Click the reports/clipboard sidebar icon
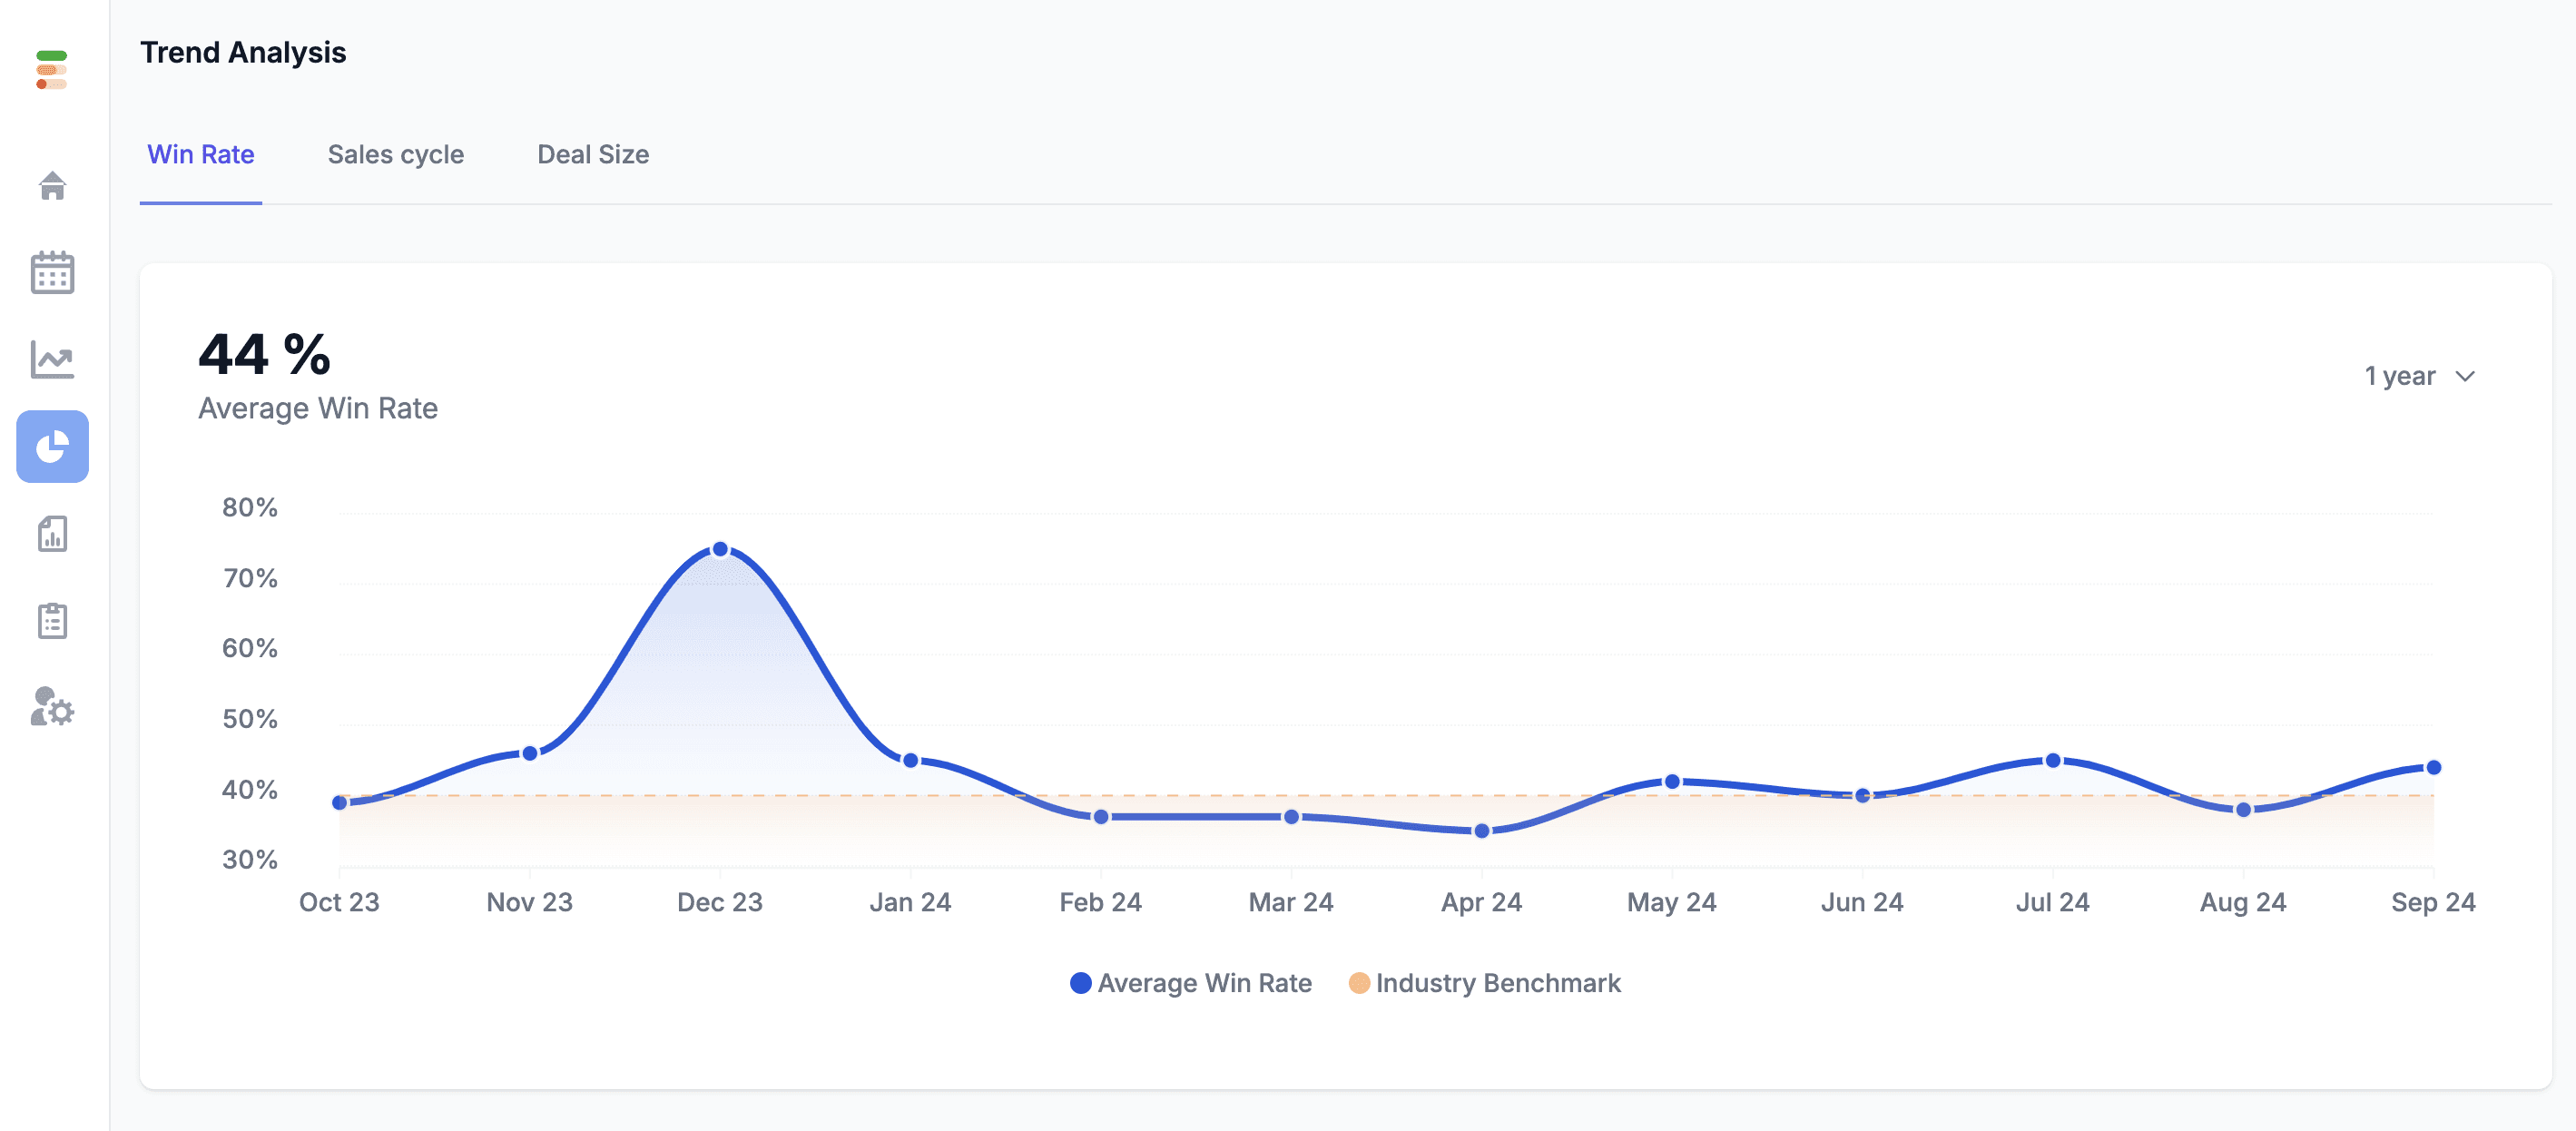2576x1131 pixels. point(53,620)
